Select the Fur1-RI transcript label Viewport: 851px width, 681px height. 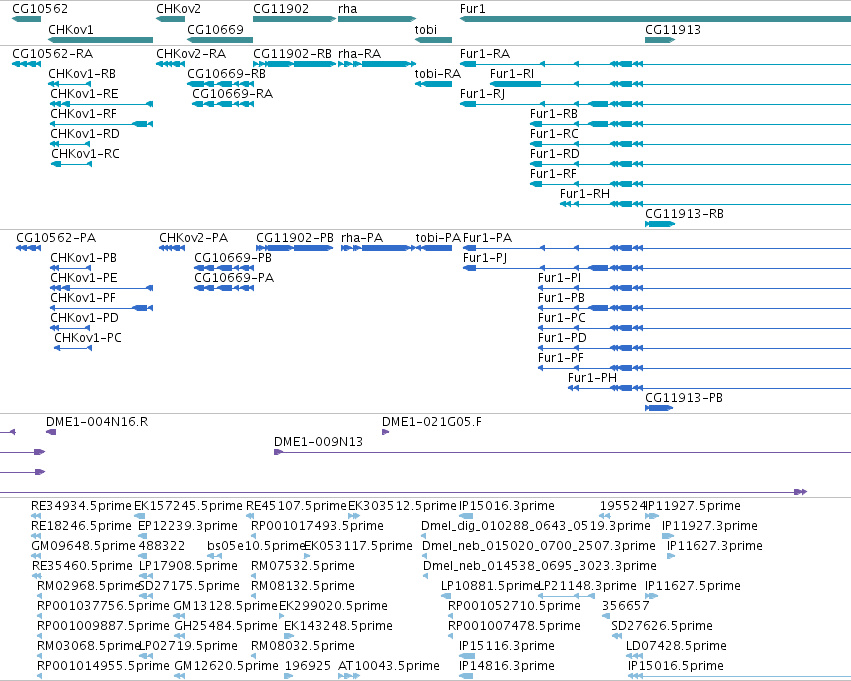point(512,74)
